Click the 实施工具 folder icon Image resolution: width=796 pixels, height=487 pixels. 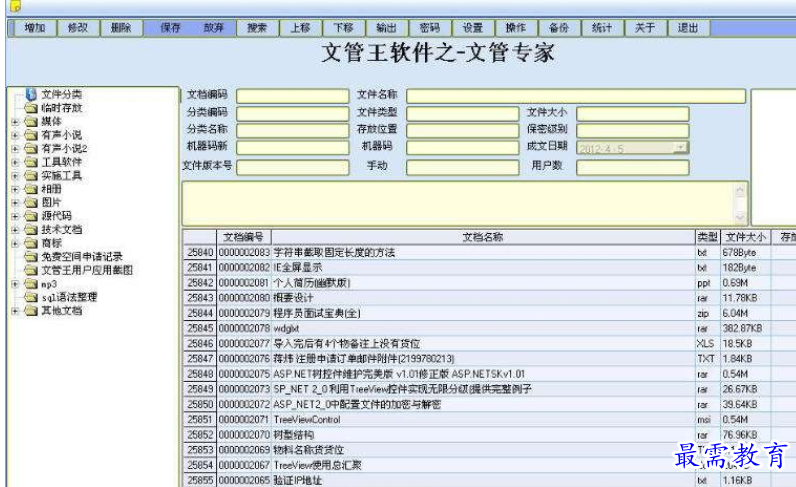coord(31,175)
